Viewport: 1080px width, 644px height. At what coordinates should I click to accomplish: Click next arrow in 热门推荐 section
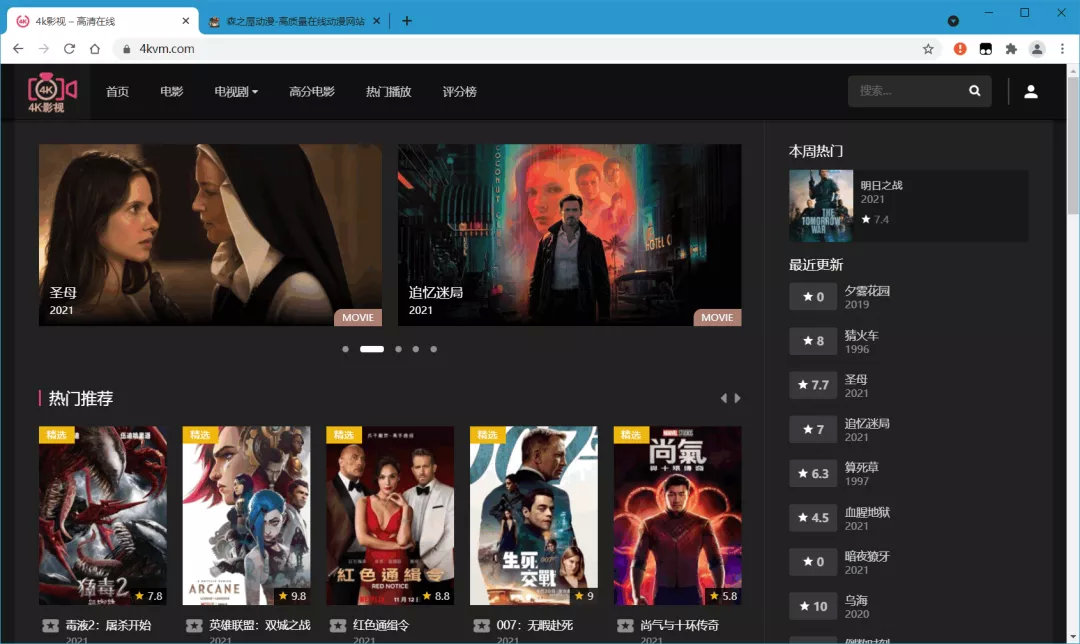click(737, 398)
